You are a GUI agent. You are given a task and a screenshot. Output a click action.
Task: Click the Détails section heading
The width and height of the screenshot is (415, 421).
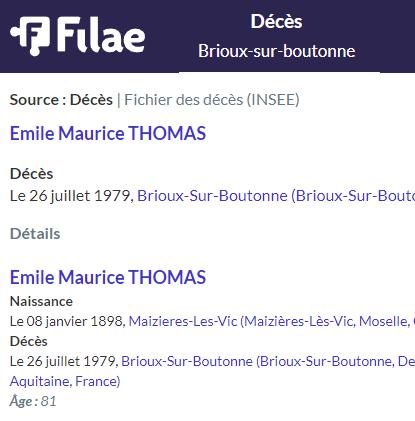tap(35, 234)
